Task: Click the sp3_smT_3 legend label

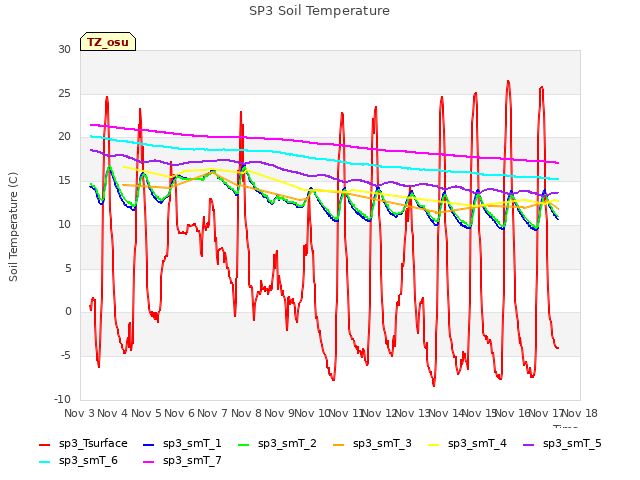Action: (x=382, y=444)
